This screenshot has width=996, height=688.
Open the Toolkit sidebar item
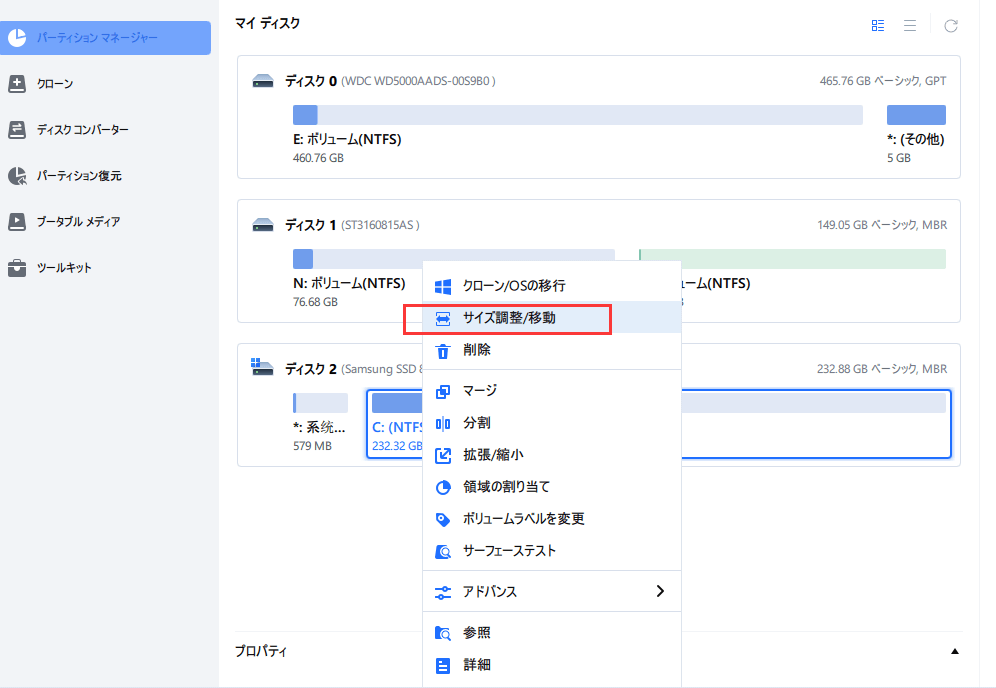coord(64,268)
